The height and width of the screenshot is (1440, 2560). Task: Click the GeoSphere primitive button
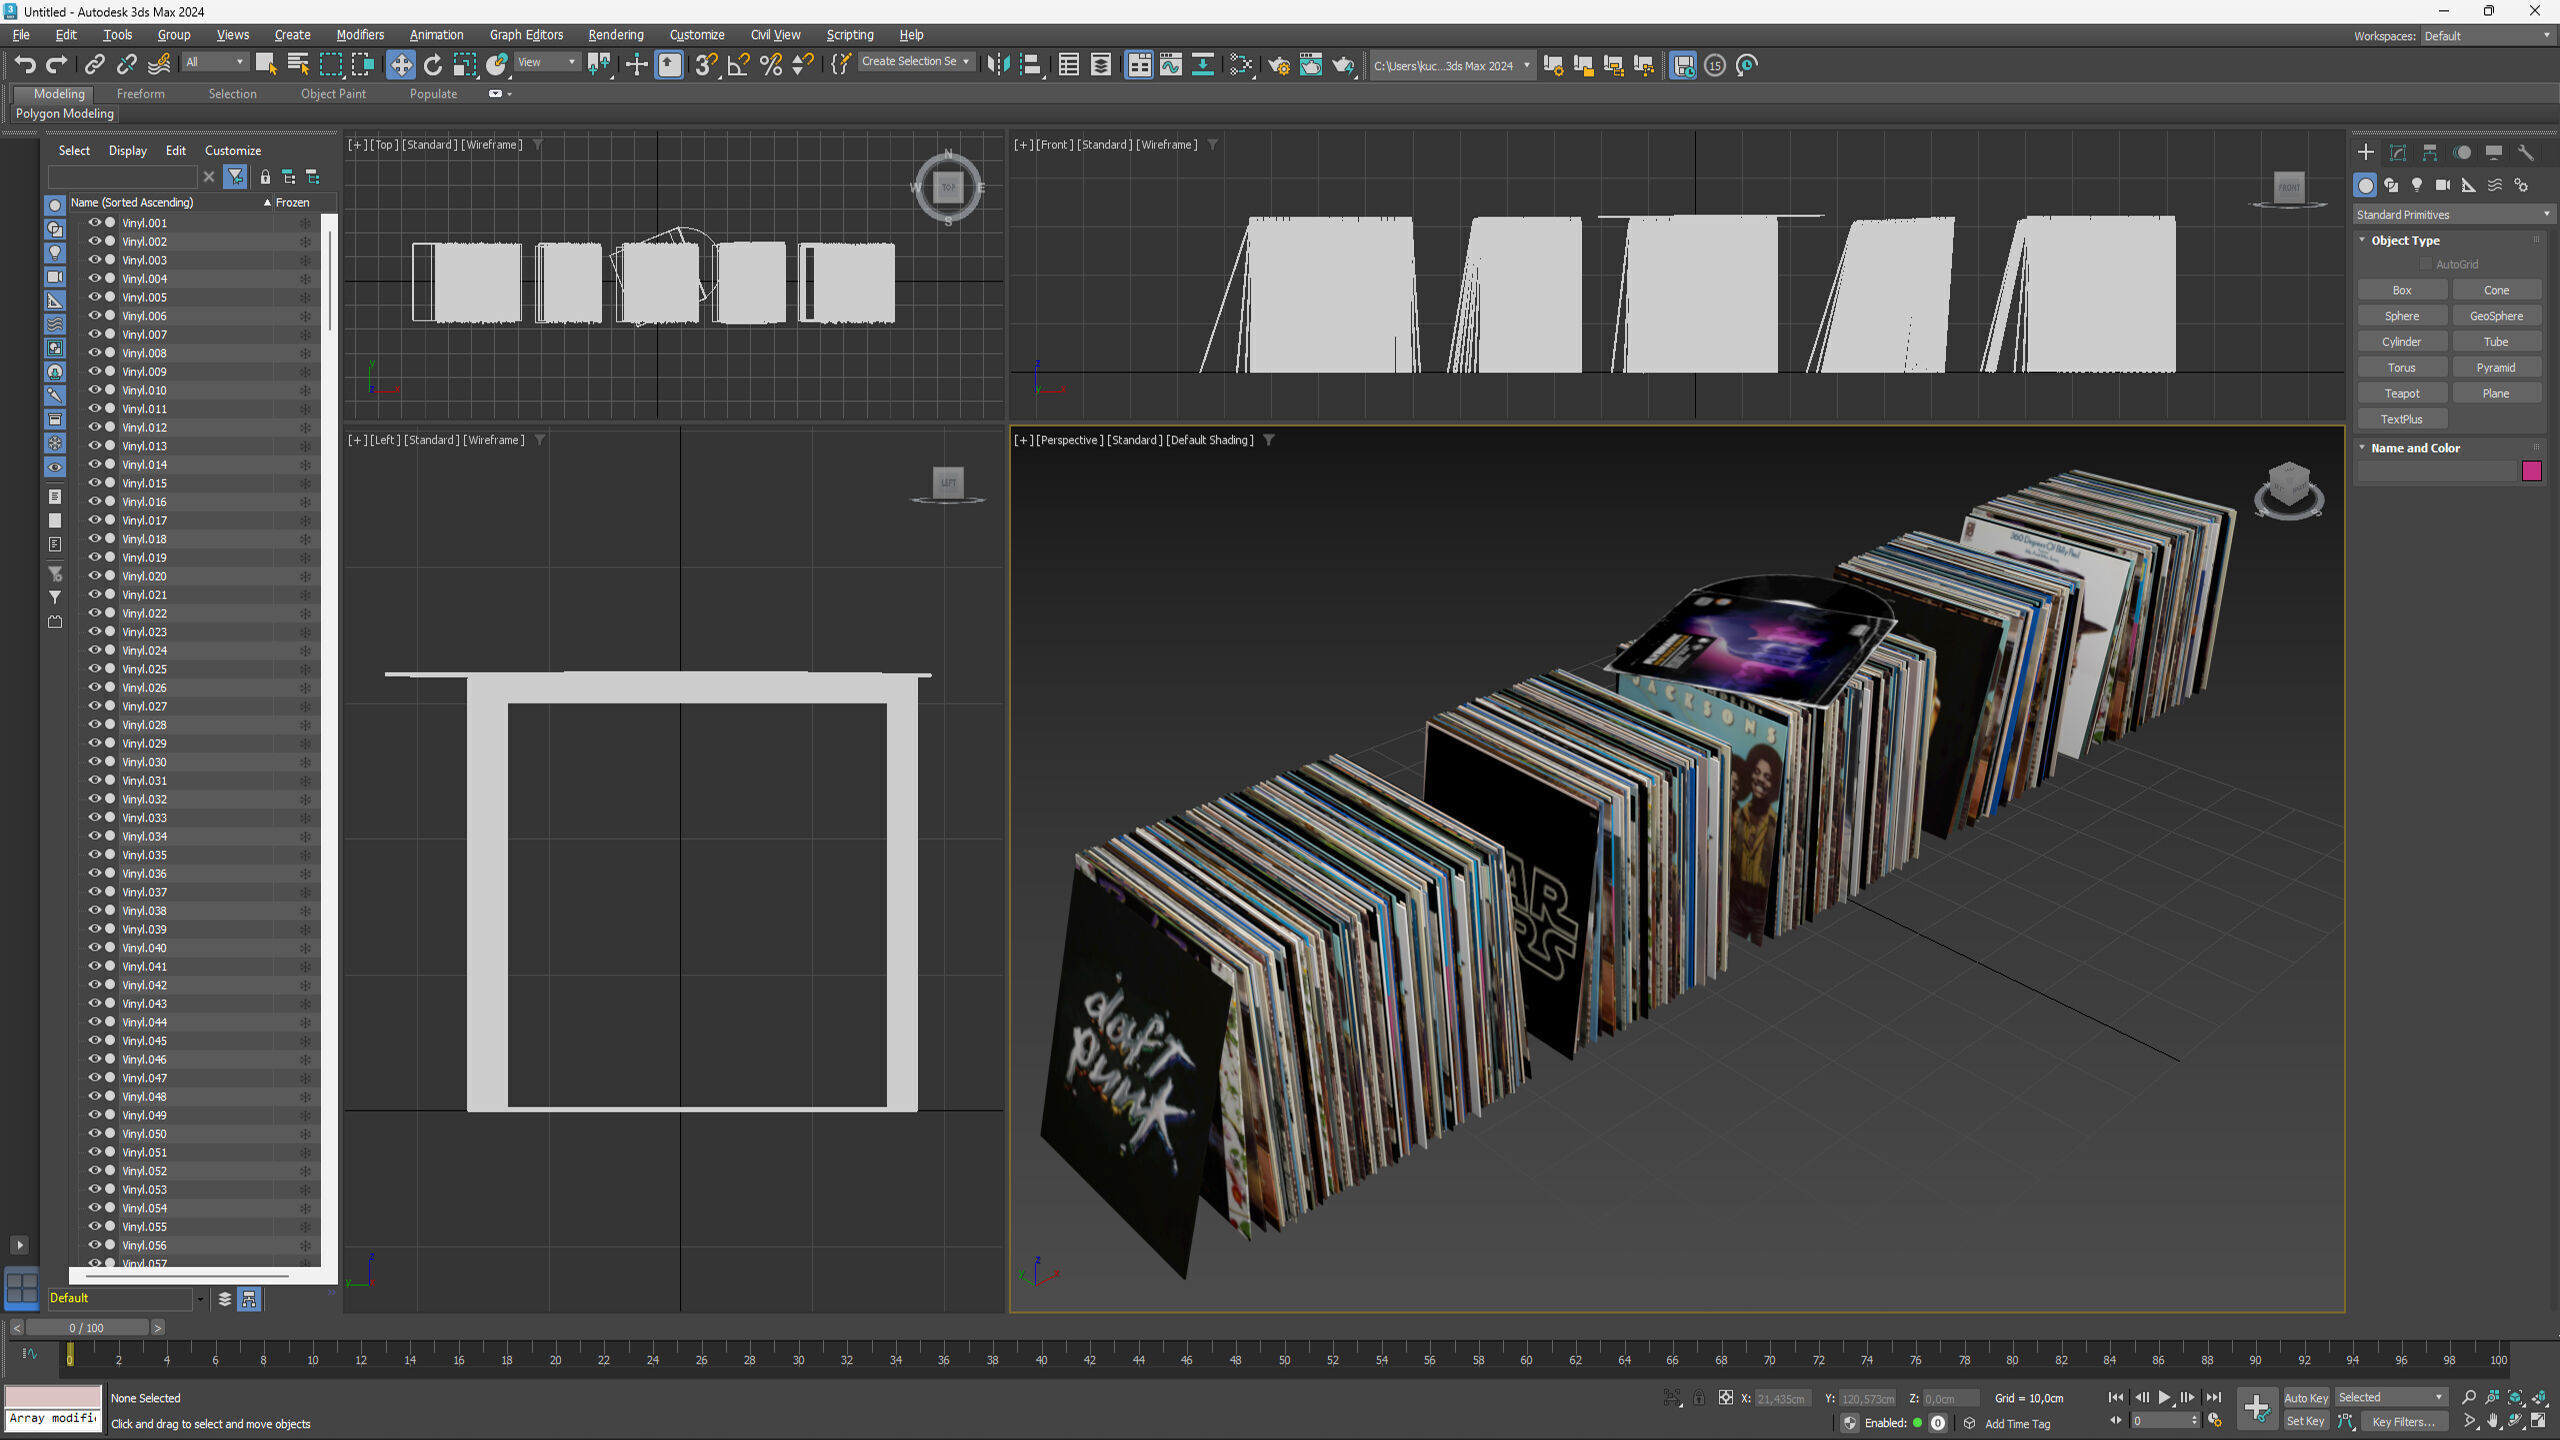point(2496,316)
